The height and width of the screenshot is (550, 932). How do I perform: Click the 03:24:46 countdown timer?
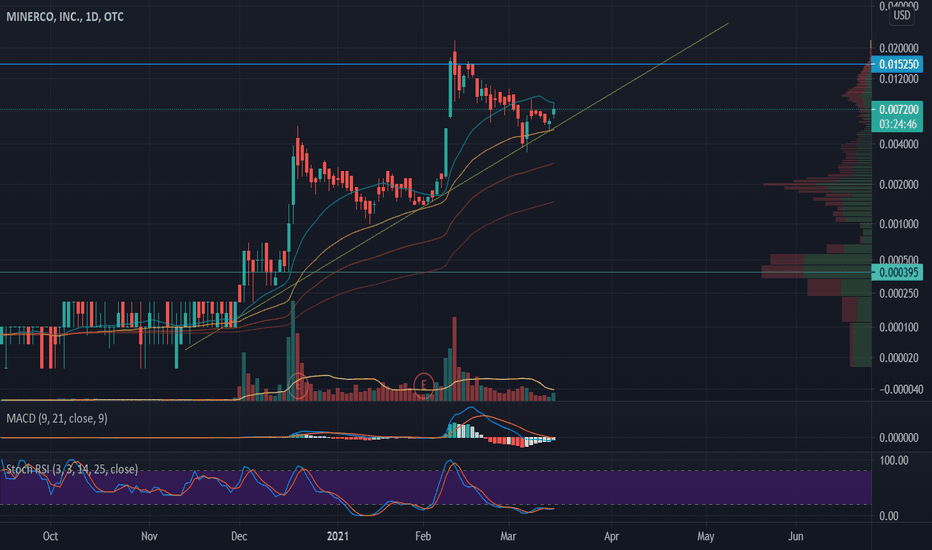click(898, 124)
